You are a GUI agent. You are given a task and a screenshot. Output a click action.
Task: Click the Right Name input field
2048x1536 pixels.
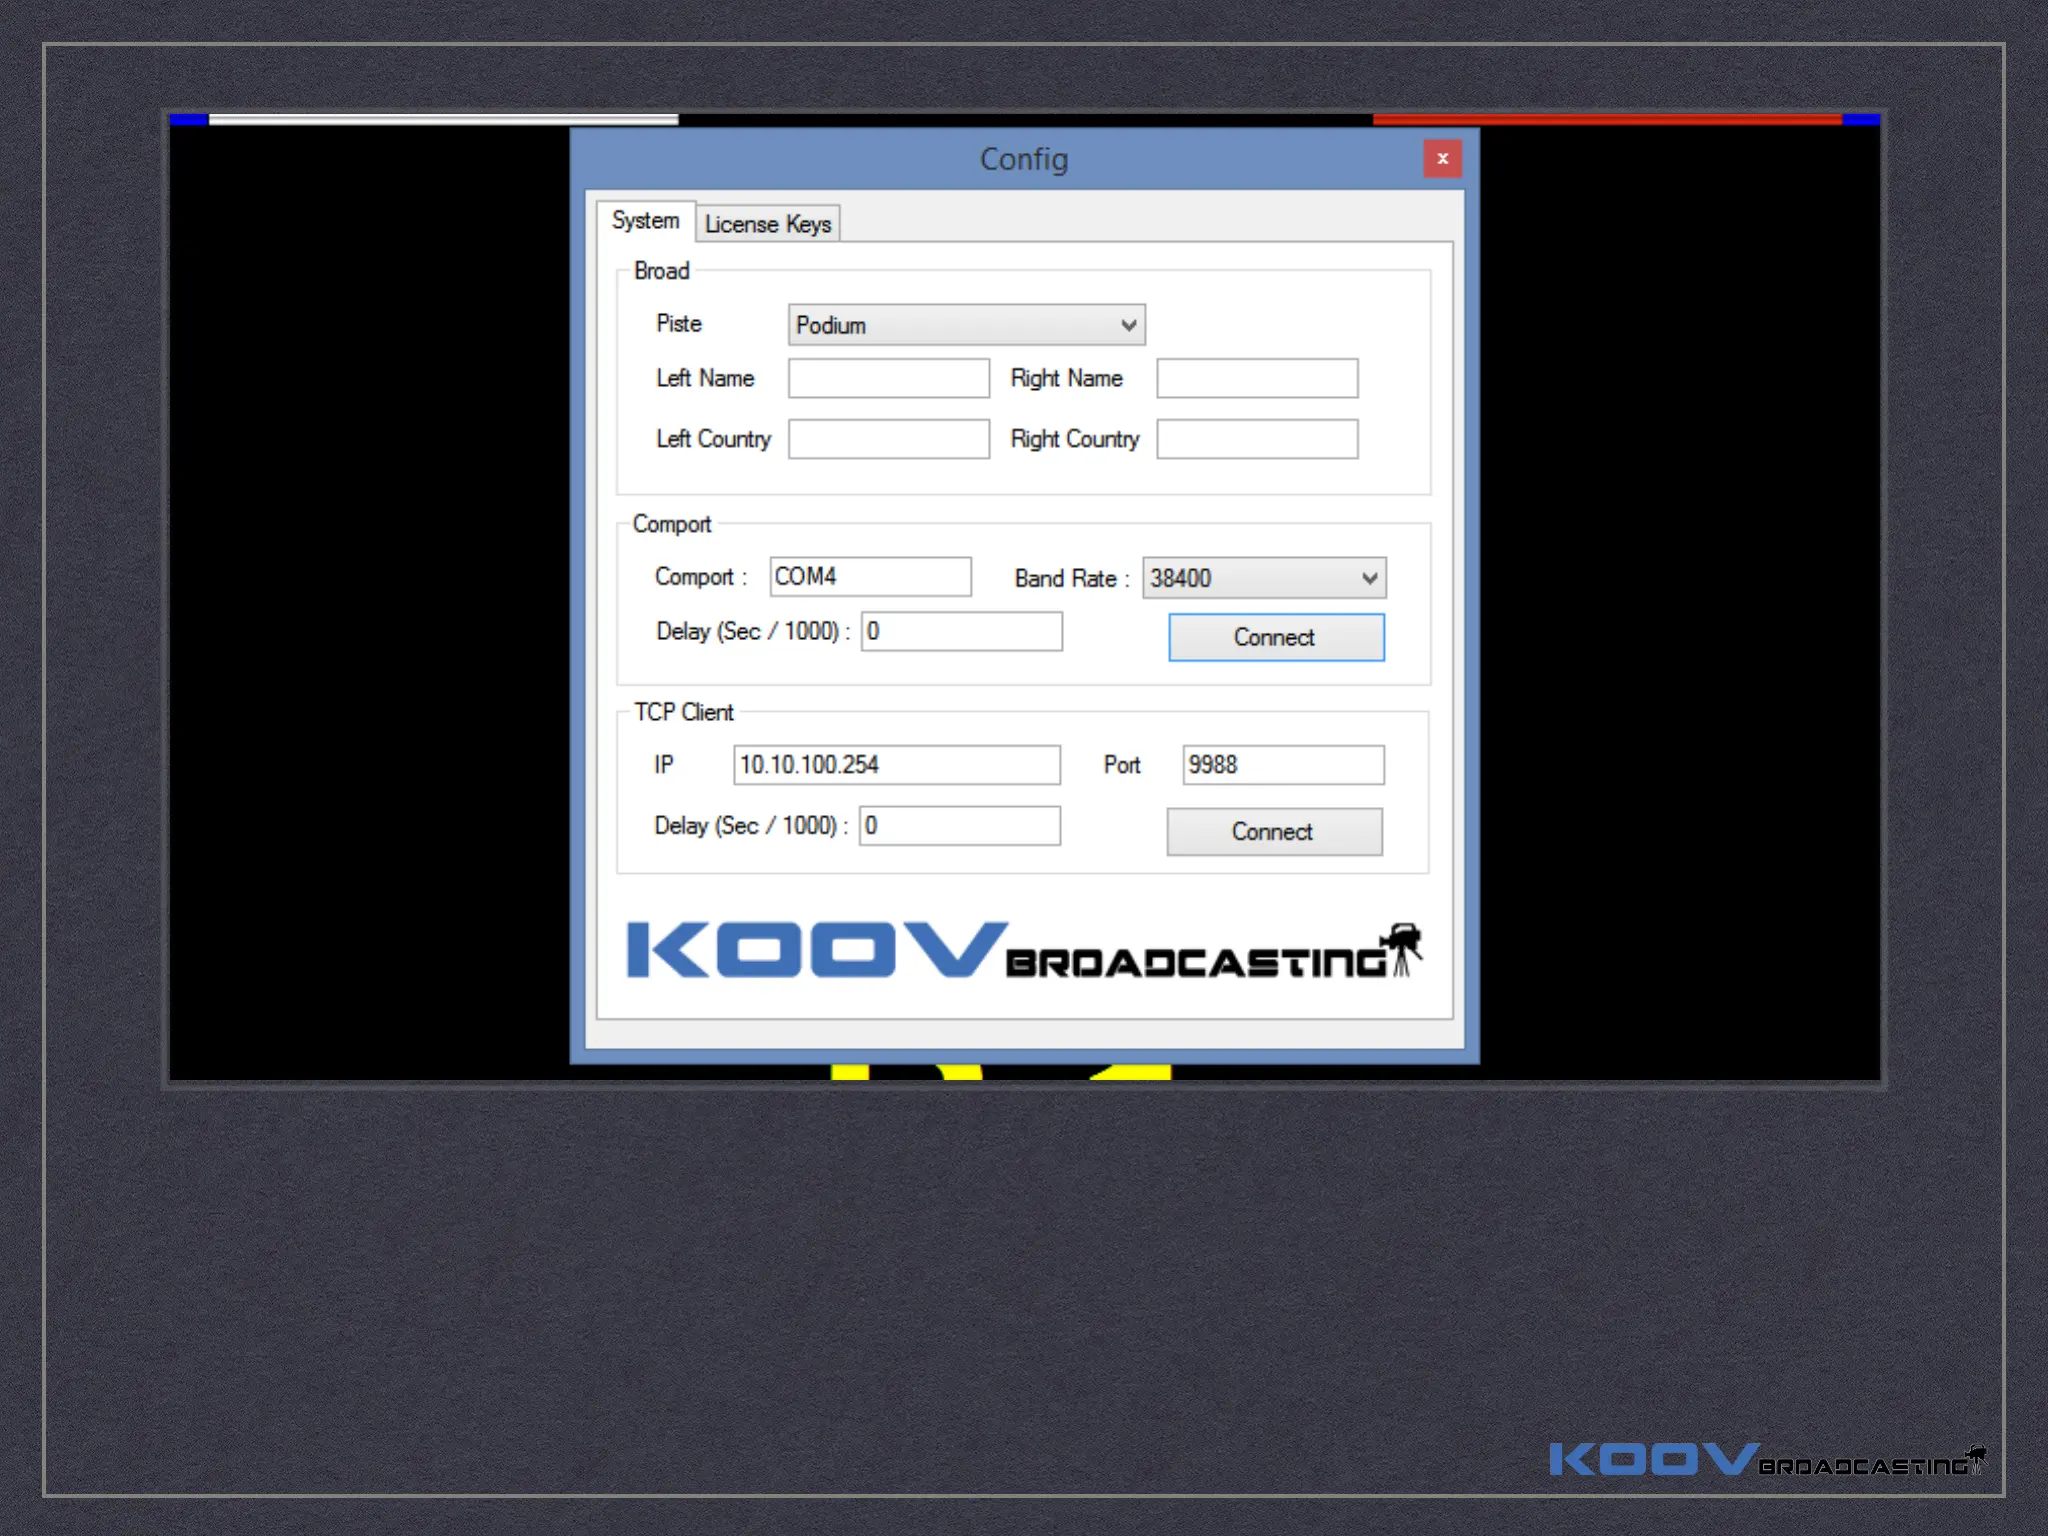[1257, 378]
